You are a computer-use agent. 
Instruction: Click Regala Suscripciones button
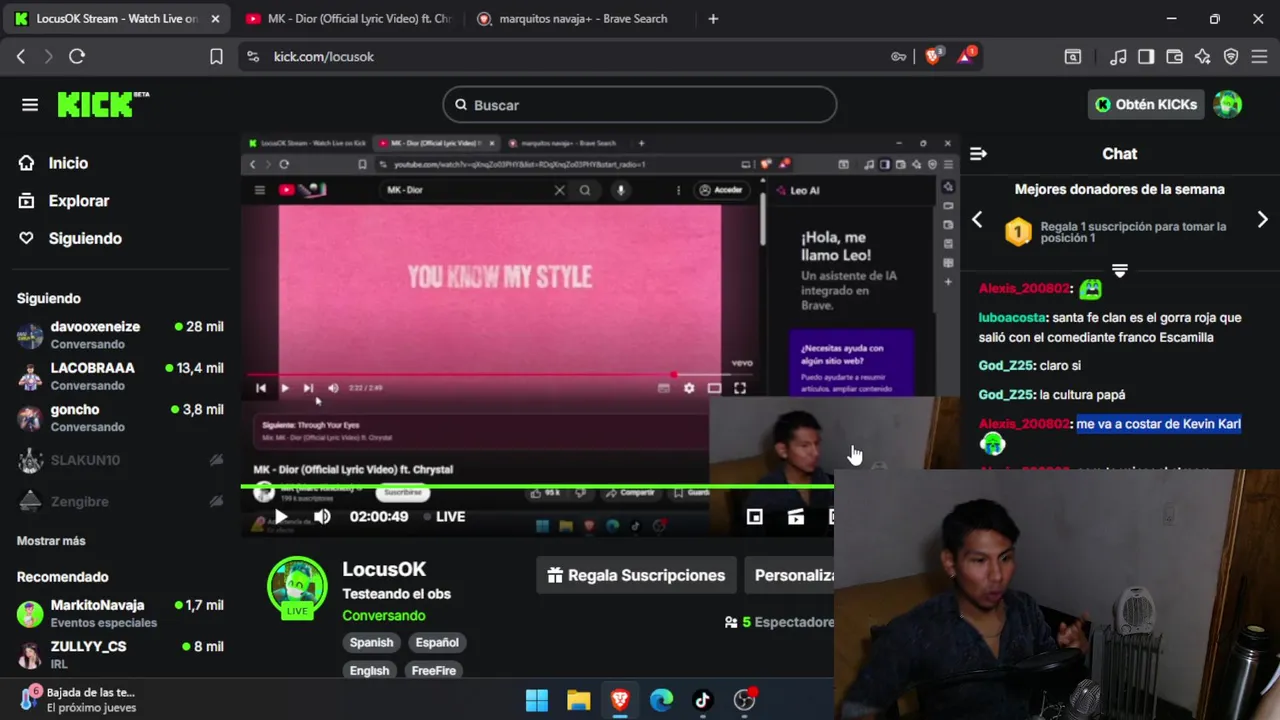636,575
